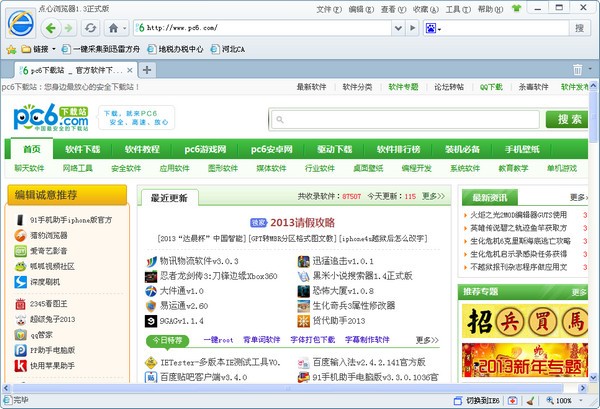The width and height of the screenshot is (600, 409).
Task: Click the 搜 search button in toolbar
Action: [579, 28]
